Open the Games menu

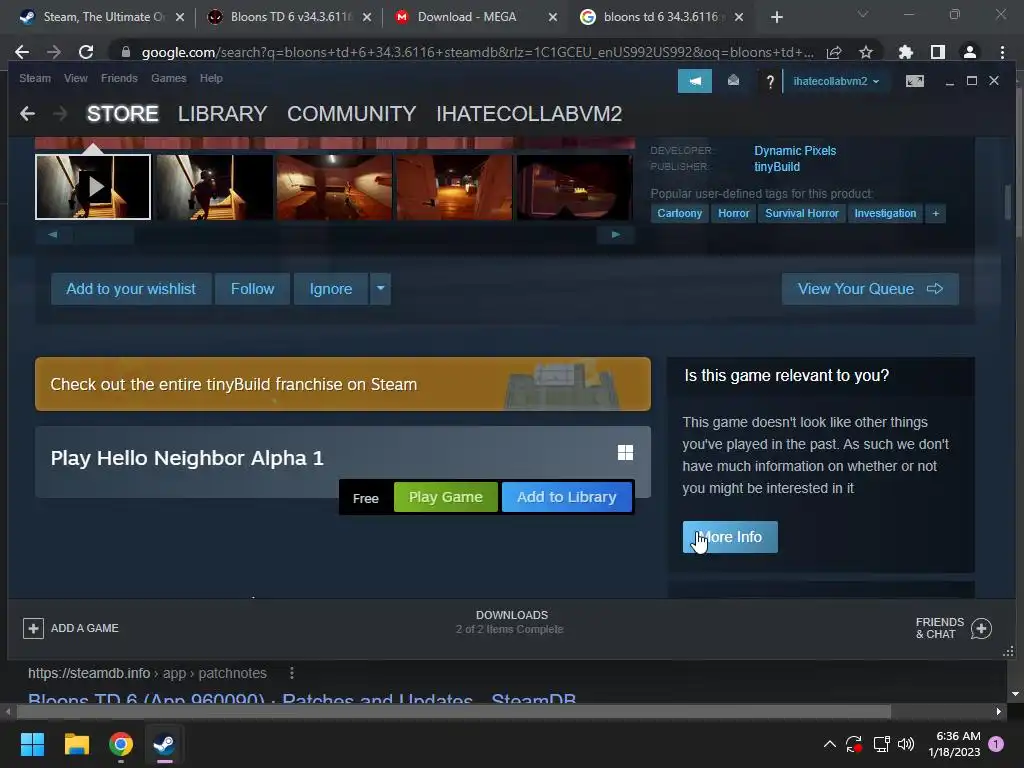pos(168,78)
